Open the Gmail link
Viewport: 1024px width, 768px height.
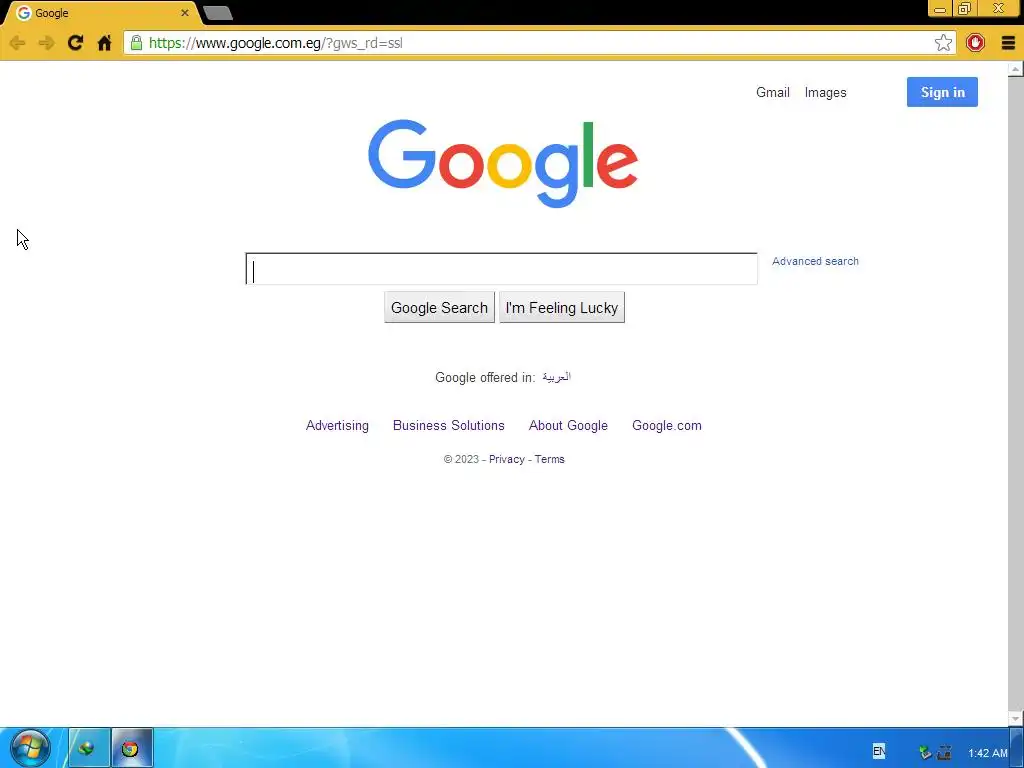(773, 92)
